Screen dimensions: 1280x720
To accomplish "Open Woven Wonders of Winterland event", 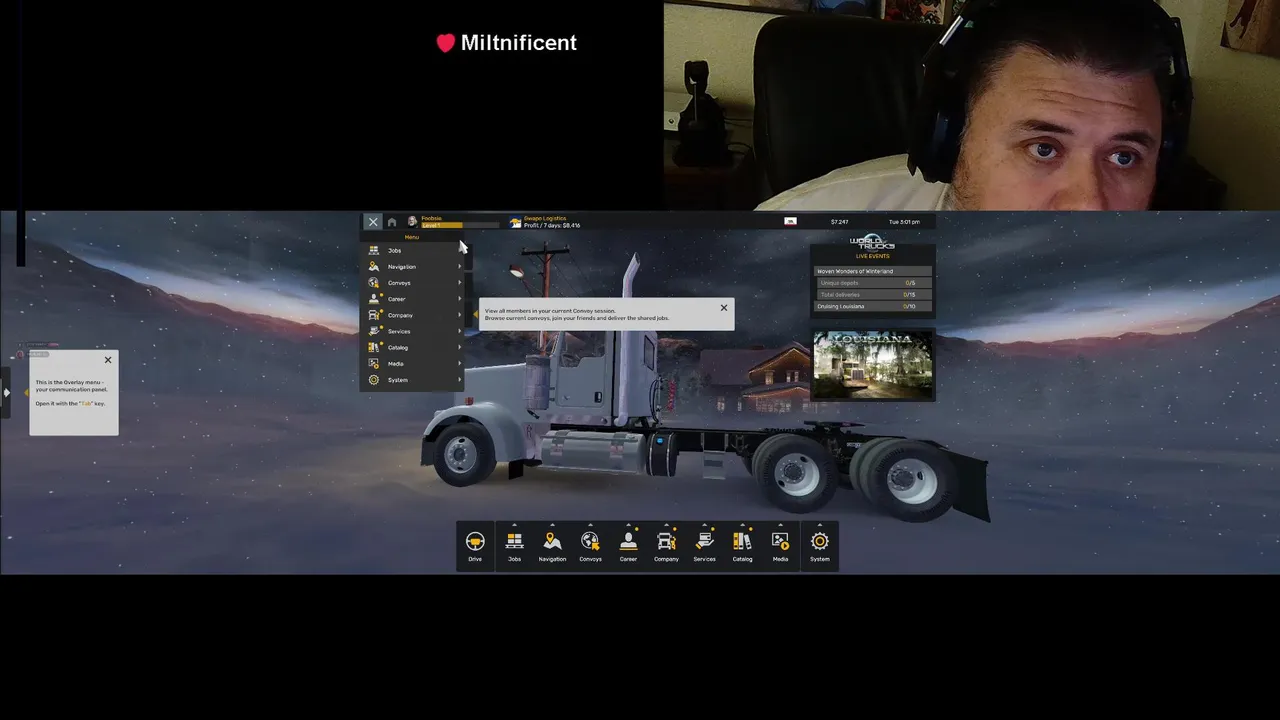I will [872, 271].
